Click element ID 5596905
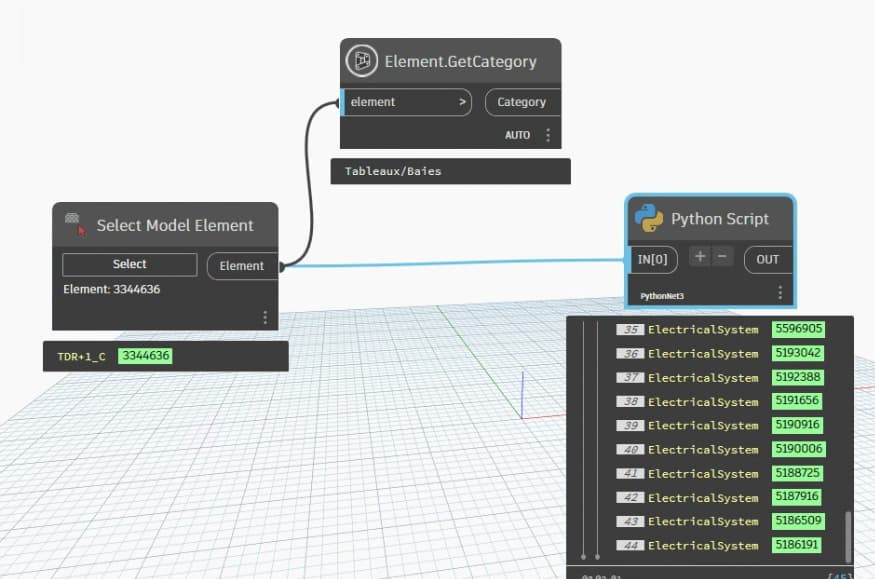Viewport: 875px width, 579px height. (799, 329)
